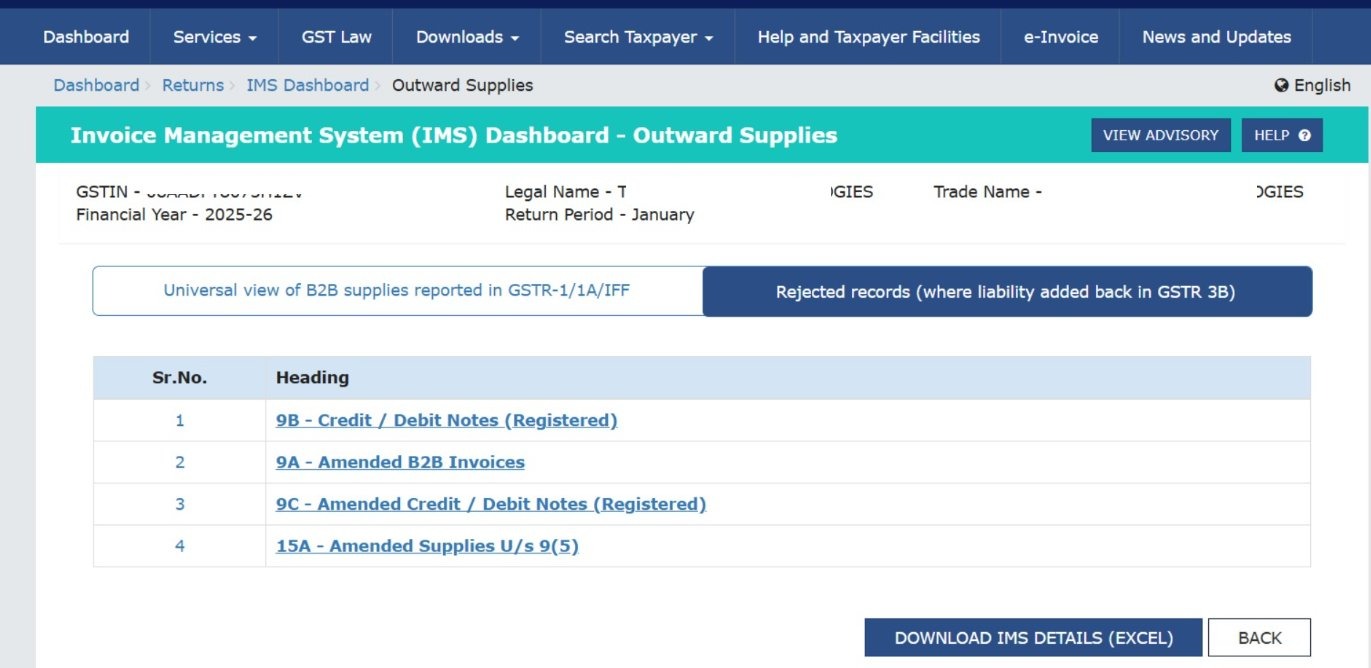The height and width of the screenshot is (668, 1371).
Task: Click the VIEW ADVISORY button
Action: 1159,134
